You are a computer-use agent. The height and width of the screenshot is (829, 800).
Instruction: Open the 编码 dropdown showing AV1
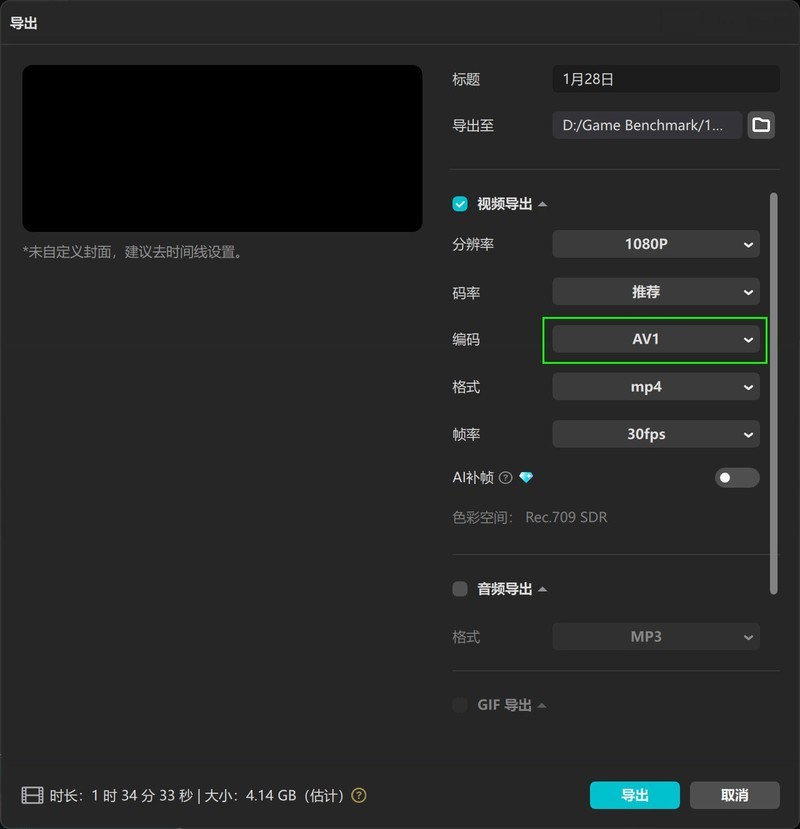point(655,339)
